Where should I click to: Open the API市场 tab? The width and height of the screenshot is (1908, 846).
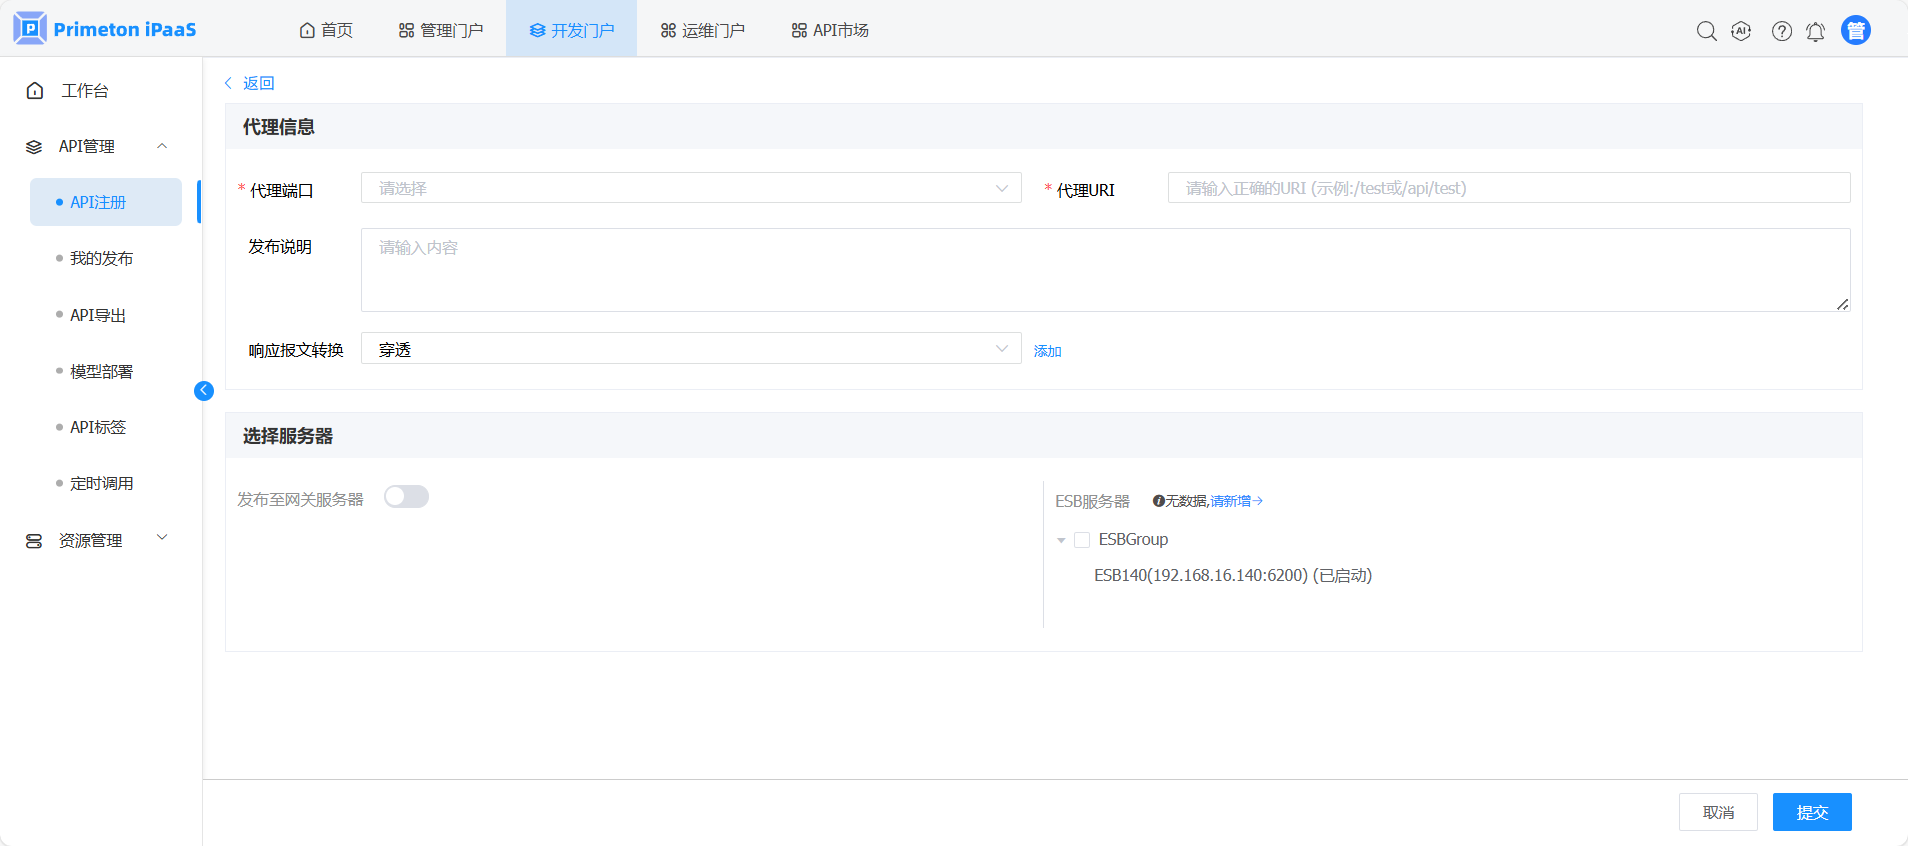tap(829, 30)
